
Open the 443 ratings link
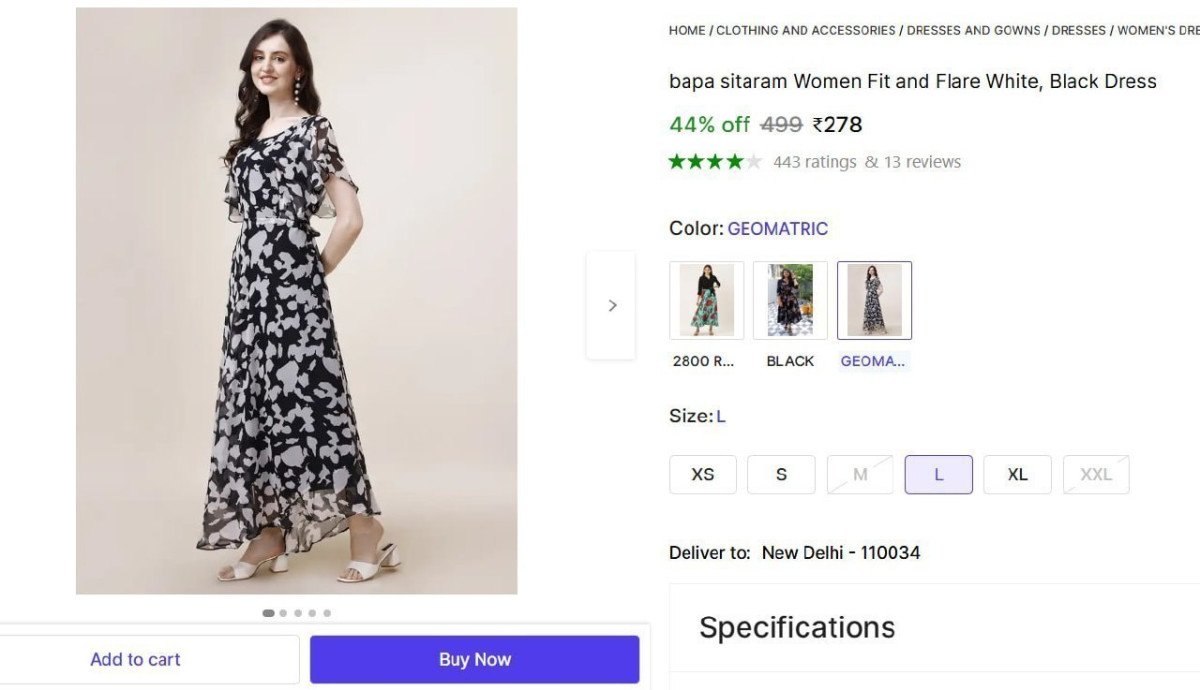[x=815, y=162]
